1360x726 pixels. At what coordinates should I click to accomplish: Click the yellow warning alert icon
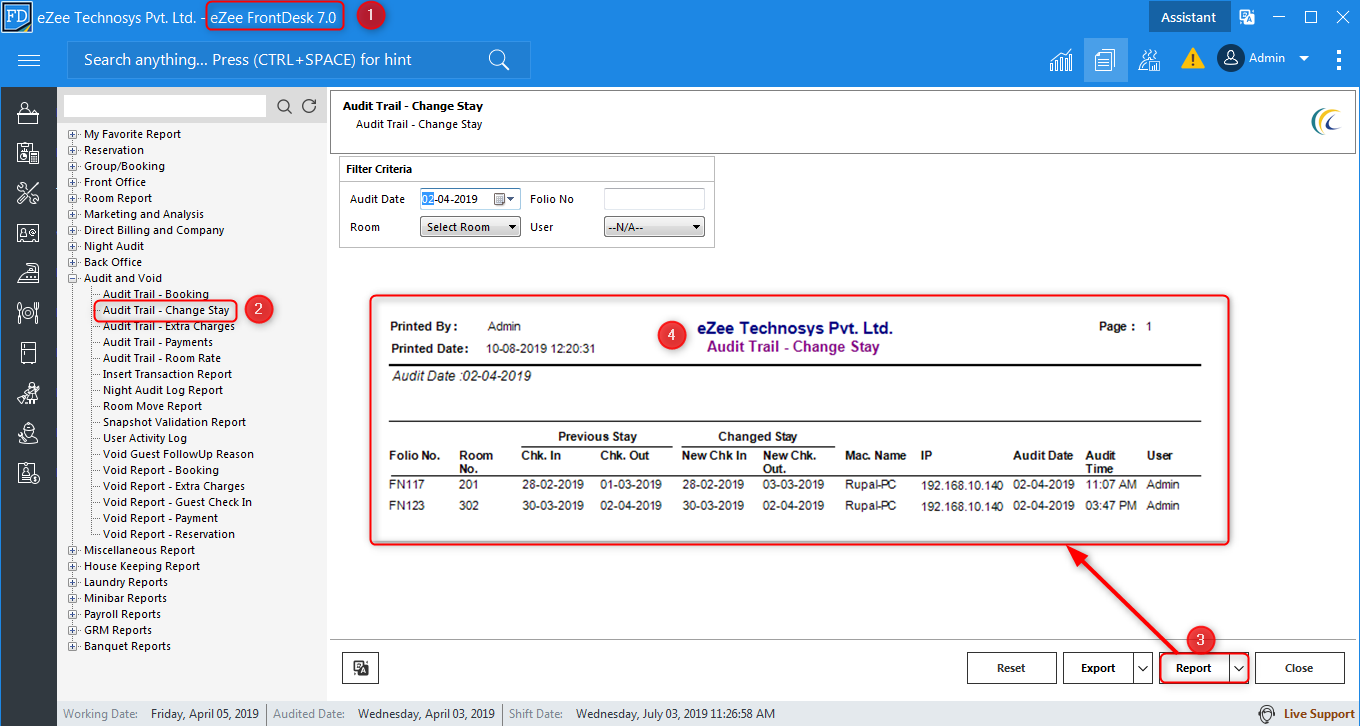tap(1192, 59)
